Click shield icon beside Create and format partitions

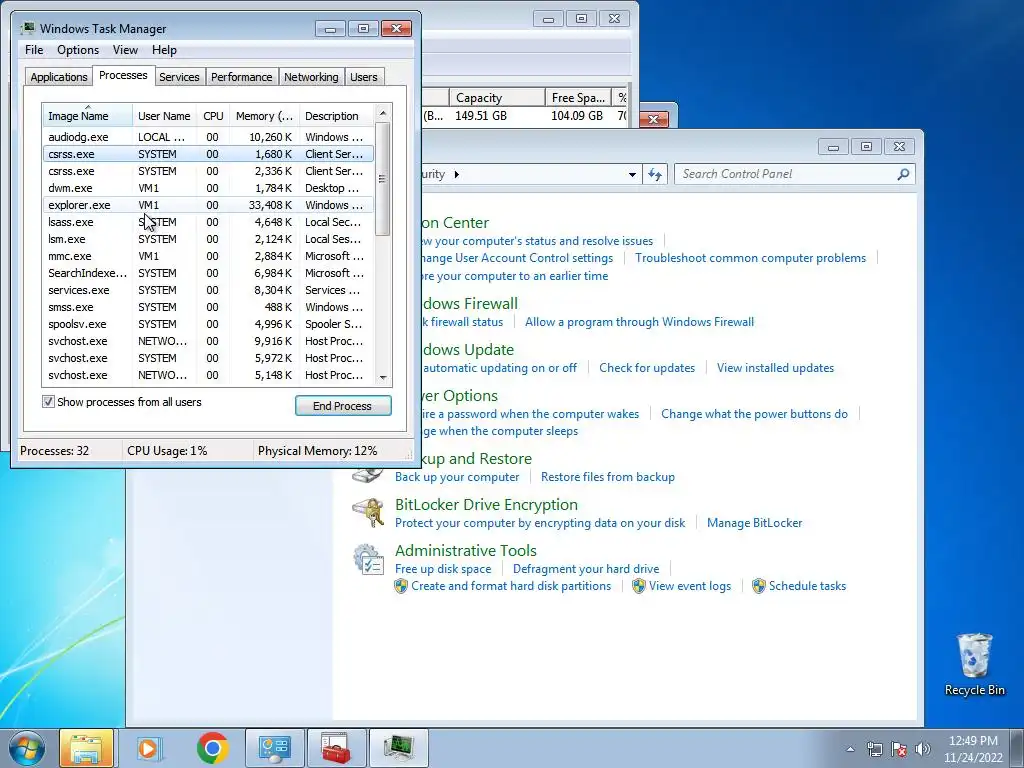[401, 586]
